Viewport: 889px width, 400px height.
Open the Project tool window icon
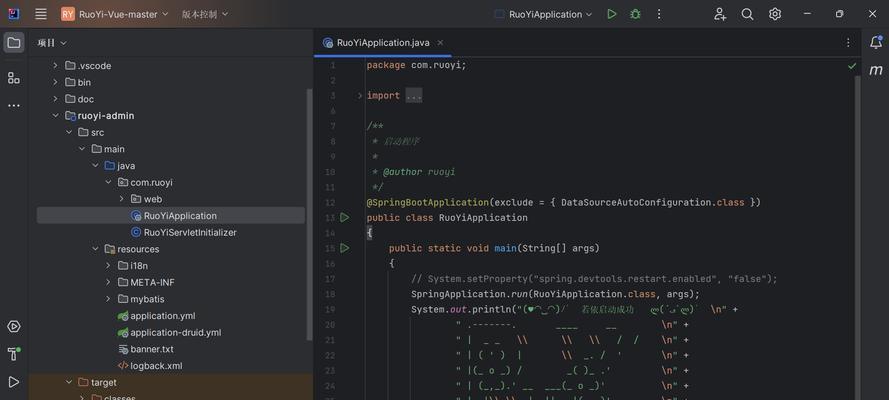click(14, 42)
